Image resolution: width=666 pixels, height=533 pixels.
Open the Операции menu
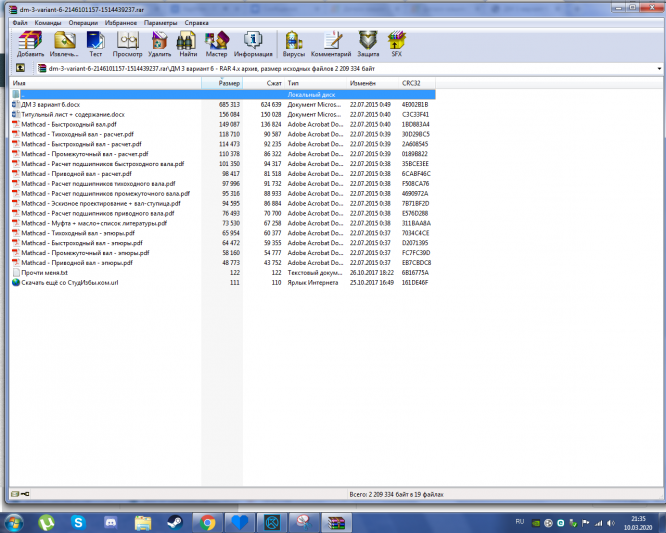(83, 23)
